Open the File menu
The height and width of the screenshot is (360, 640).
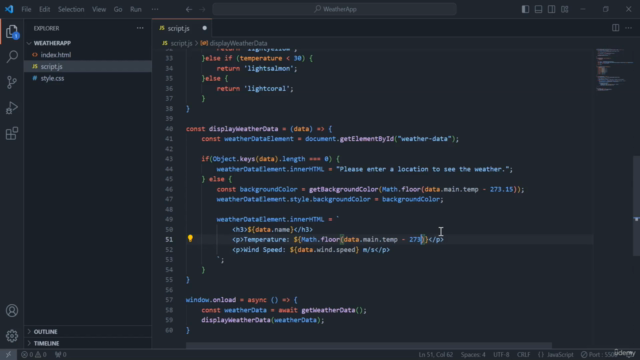coord(26,9)
